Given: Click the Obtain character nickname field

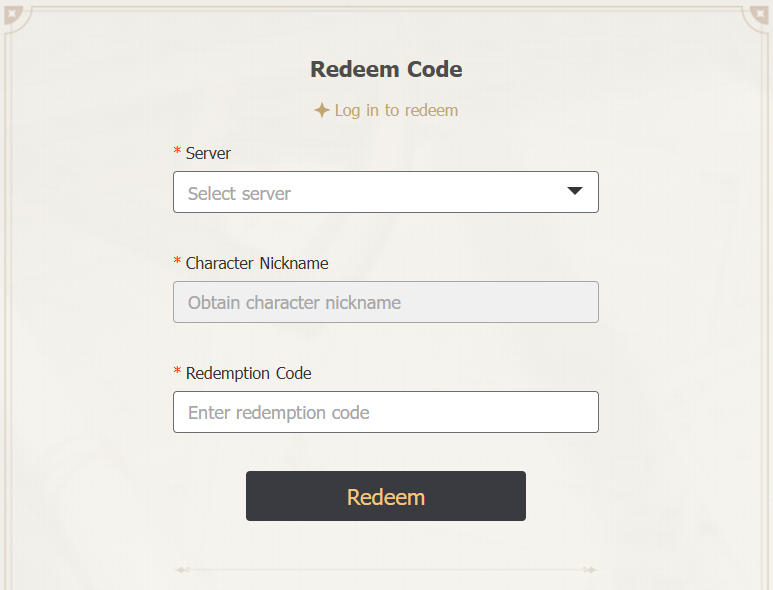Looking at the screenshot, I should click(x=386, y=302).
